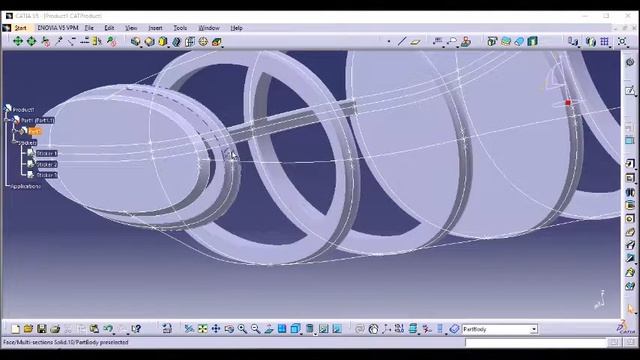Click the Open file folder icon
Screen dimensions: 640x360
(x=28, y=329)
